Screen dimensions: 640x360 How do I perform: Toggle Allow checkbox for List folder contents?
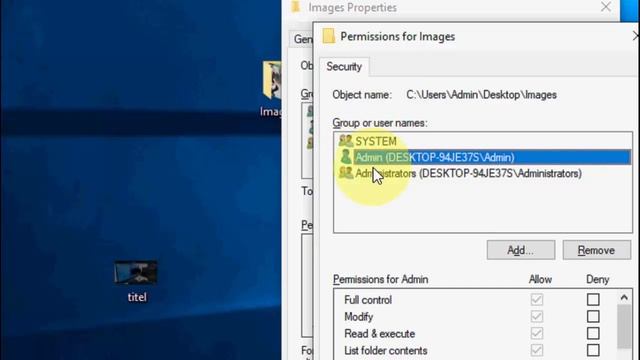[x=537, y=350]
